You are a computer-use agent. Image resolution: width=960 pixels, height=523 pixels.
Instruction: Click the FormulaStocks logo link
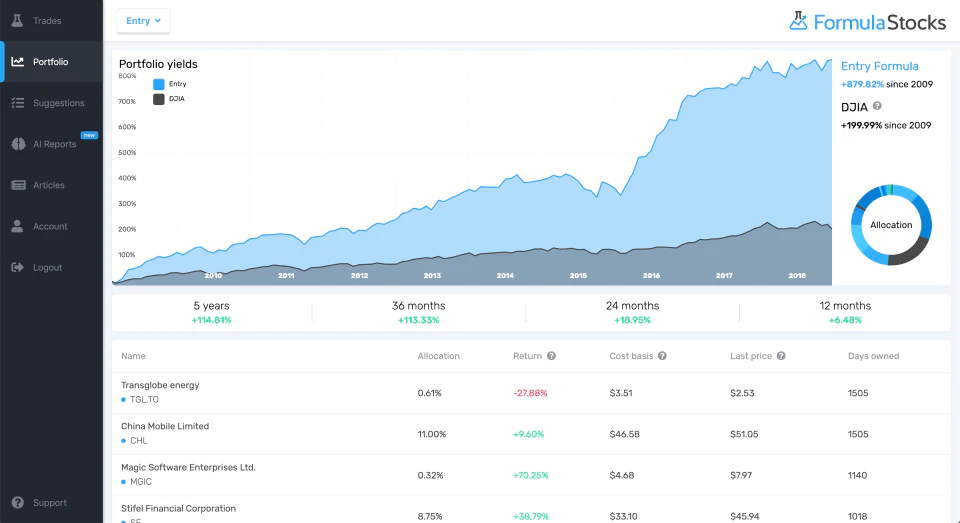click(868, 22)
